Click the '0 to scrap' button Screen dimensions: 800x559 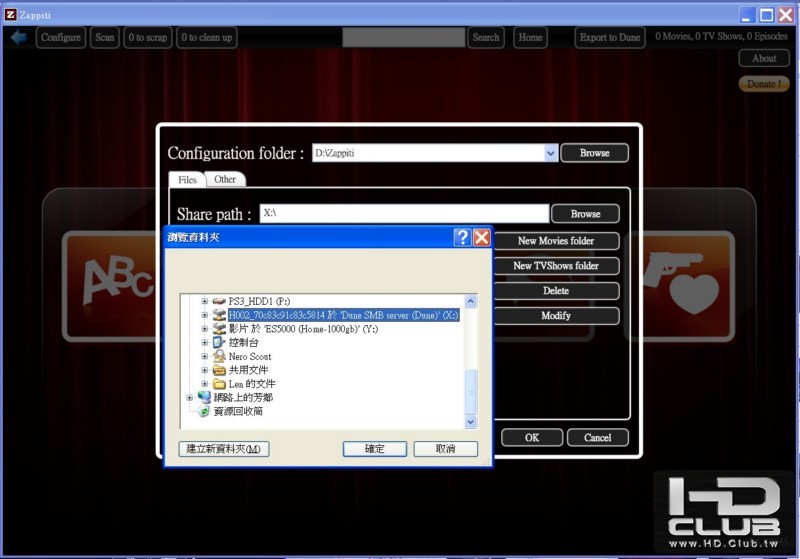coord(147,37)
